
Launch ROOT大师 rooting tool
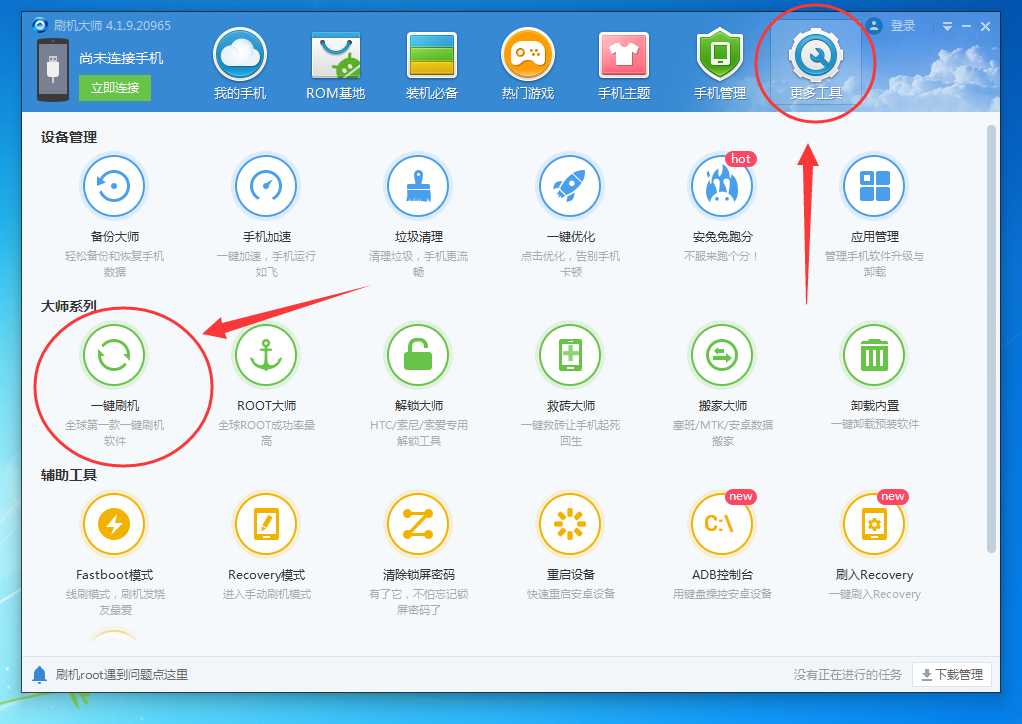[x=266, y=355]
